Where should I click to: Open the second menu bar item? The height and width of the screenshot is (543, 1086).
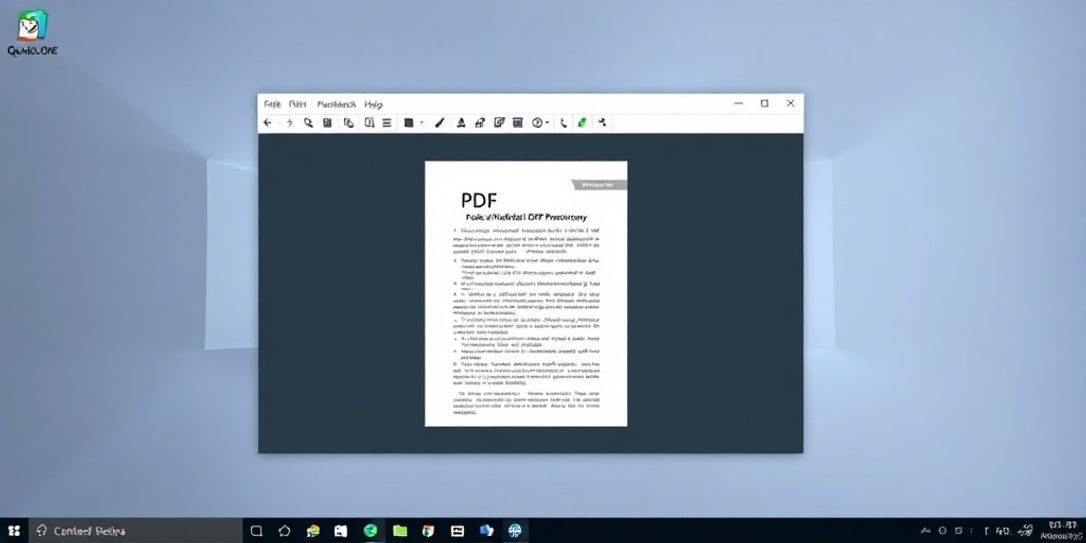pyautogui.click(x=298, y=104)
